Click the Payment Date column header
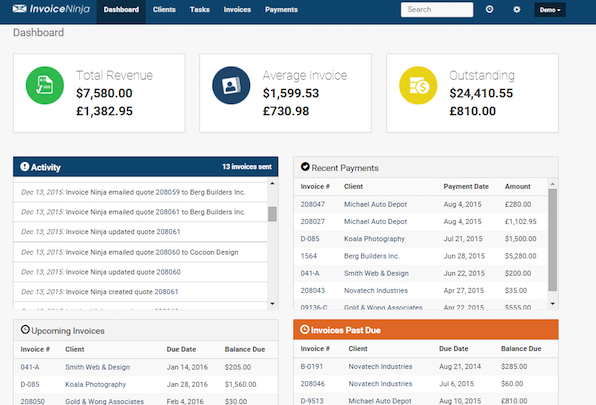This screenshot has height=405, width=596. [x=466, y=187]
